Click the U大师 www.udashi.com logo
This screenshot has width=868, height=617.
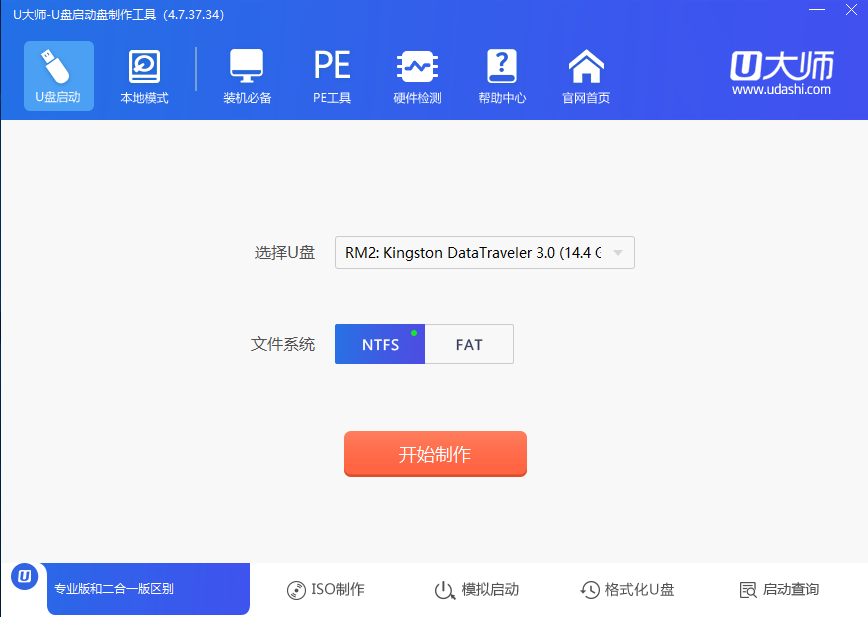pos(781,74)
